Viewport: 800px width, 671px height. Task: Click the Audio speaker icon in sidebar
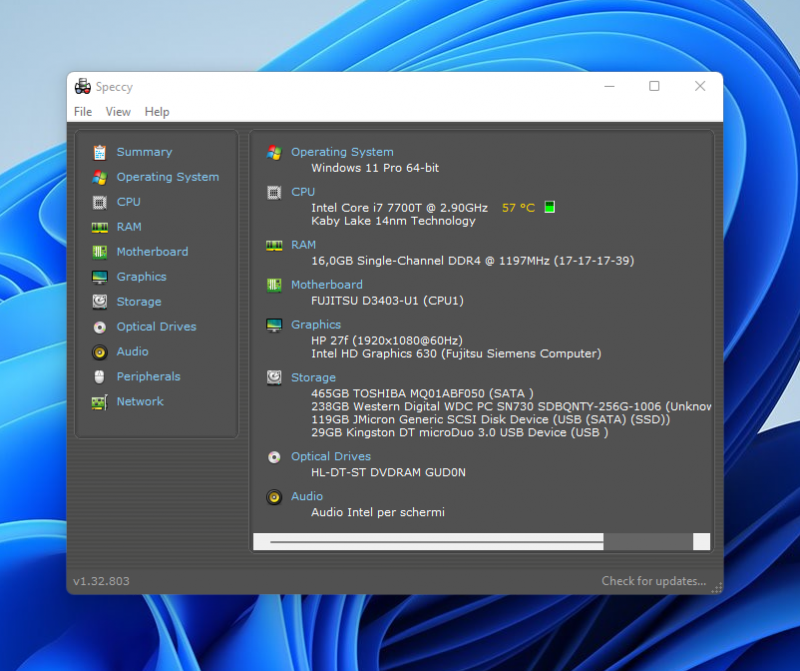(99, 352)
